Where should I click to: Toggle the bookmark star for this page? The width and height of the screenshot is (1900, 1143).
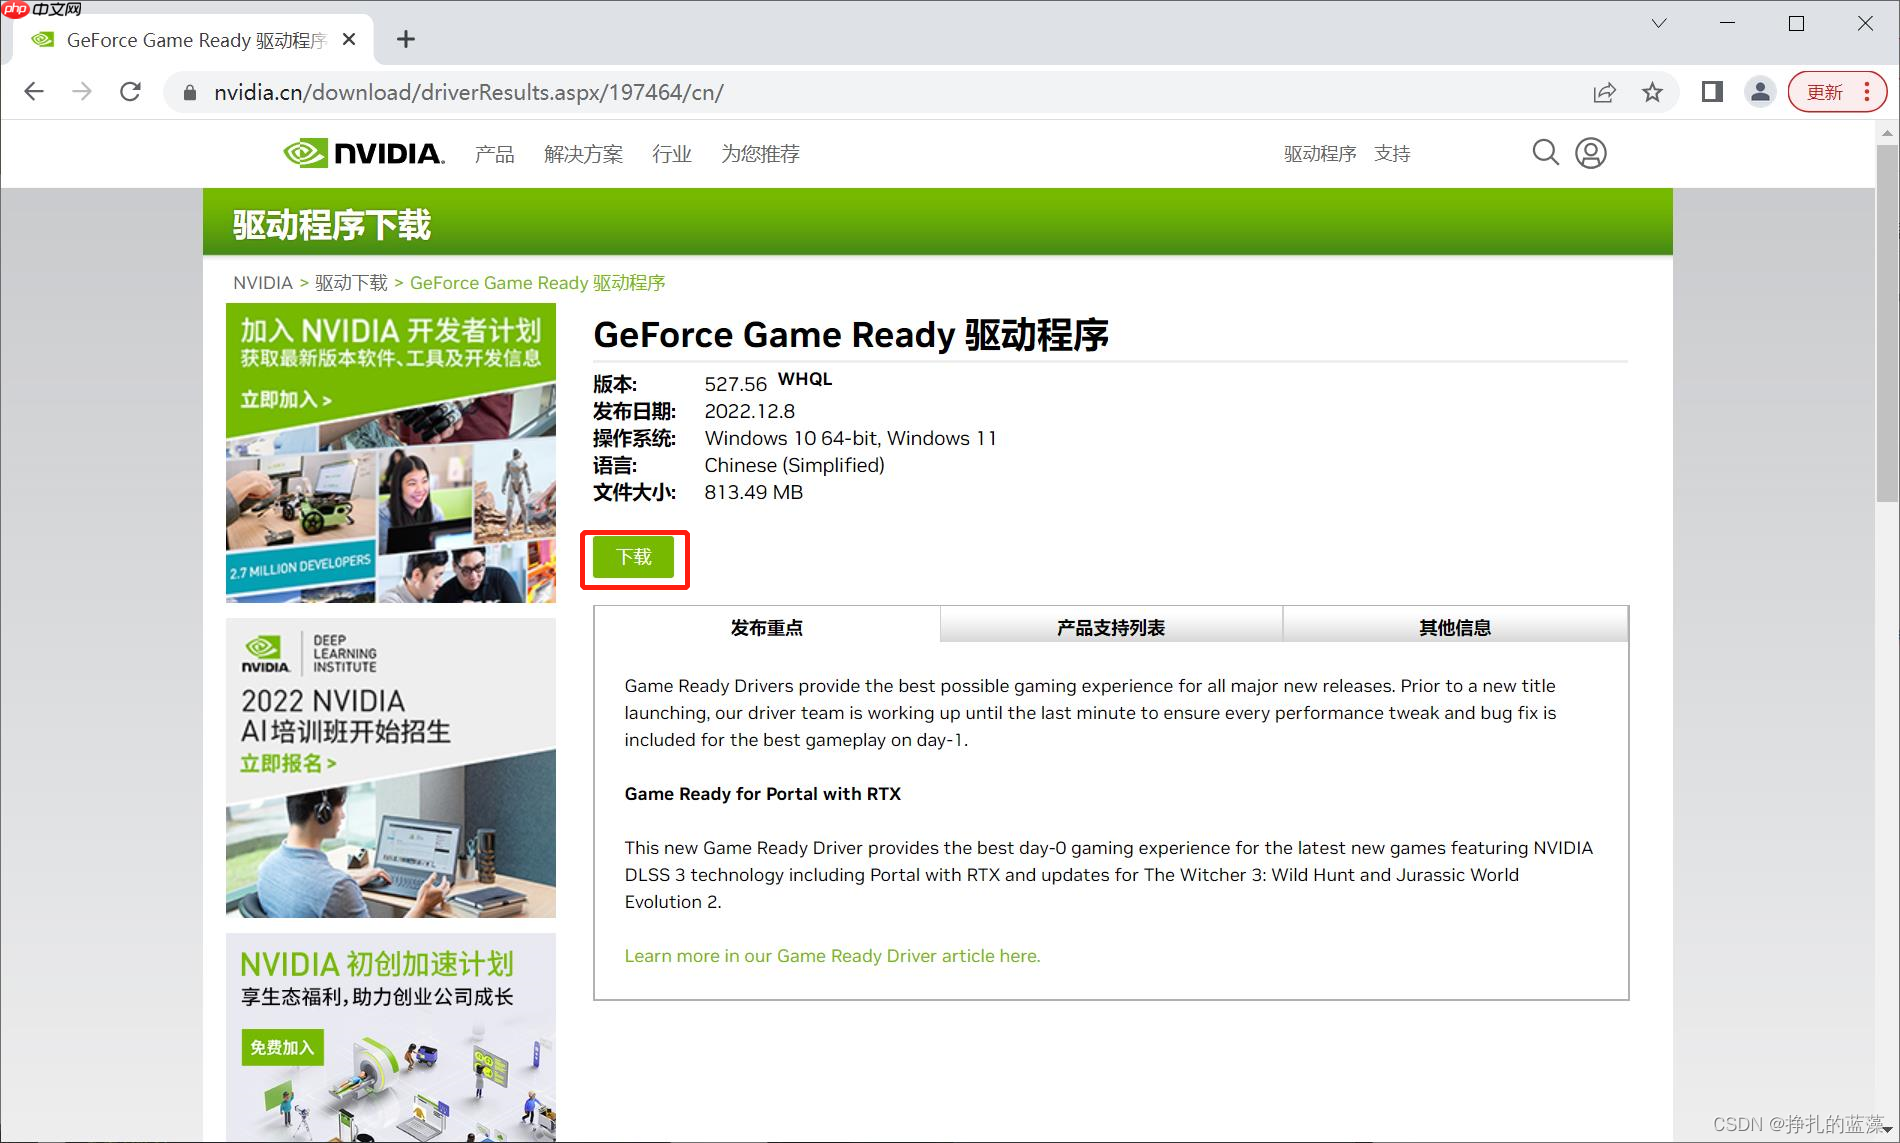(x=1653, y=91)
